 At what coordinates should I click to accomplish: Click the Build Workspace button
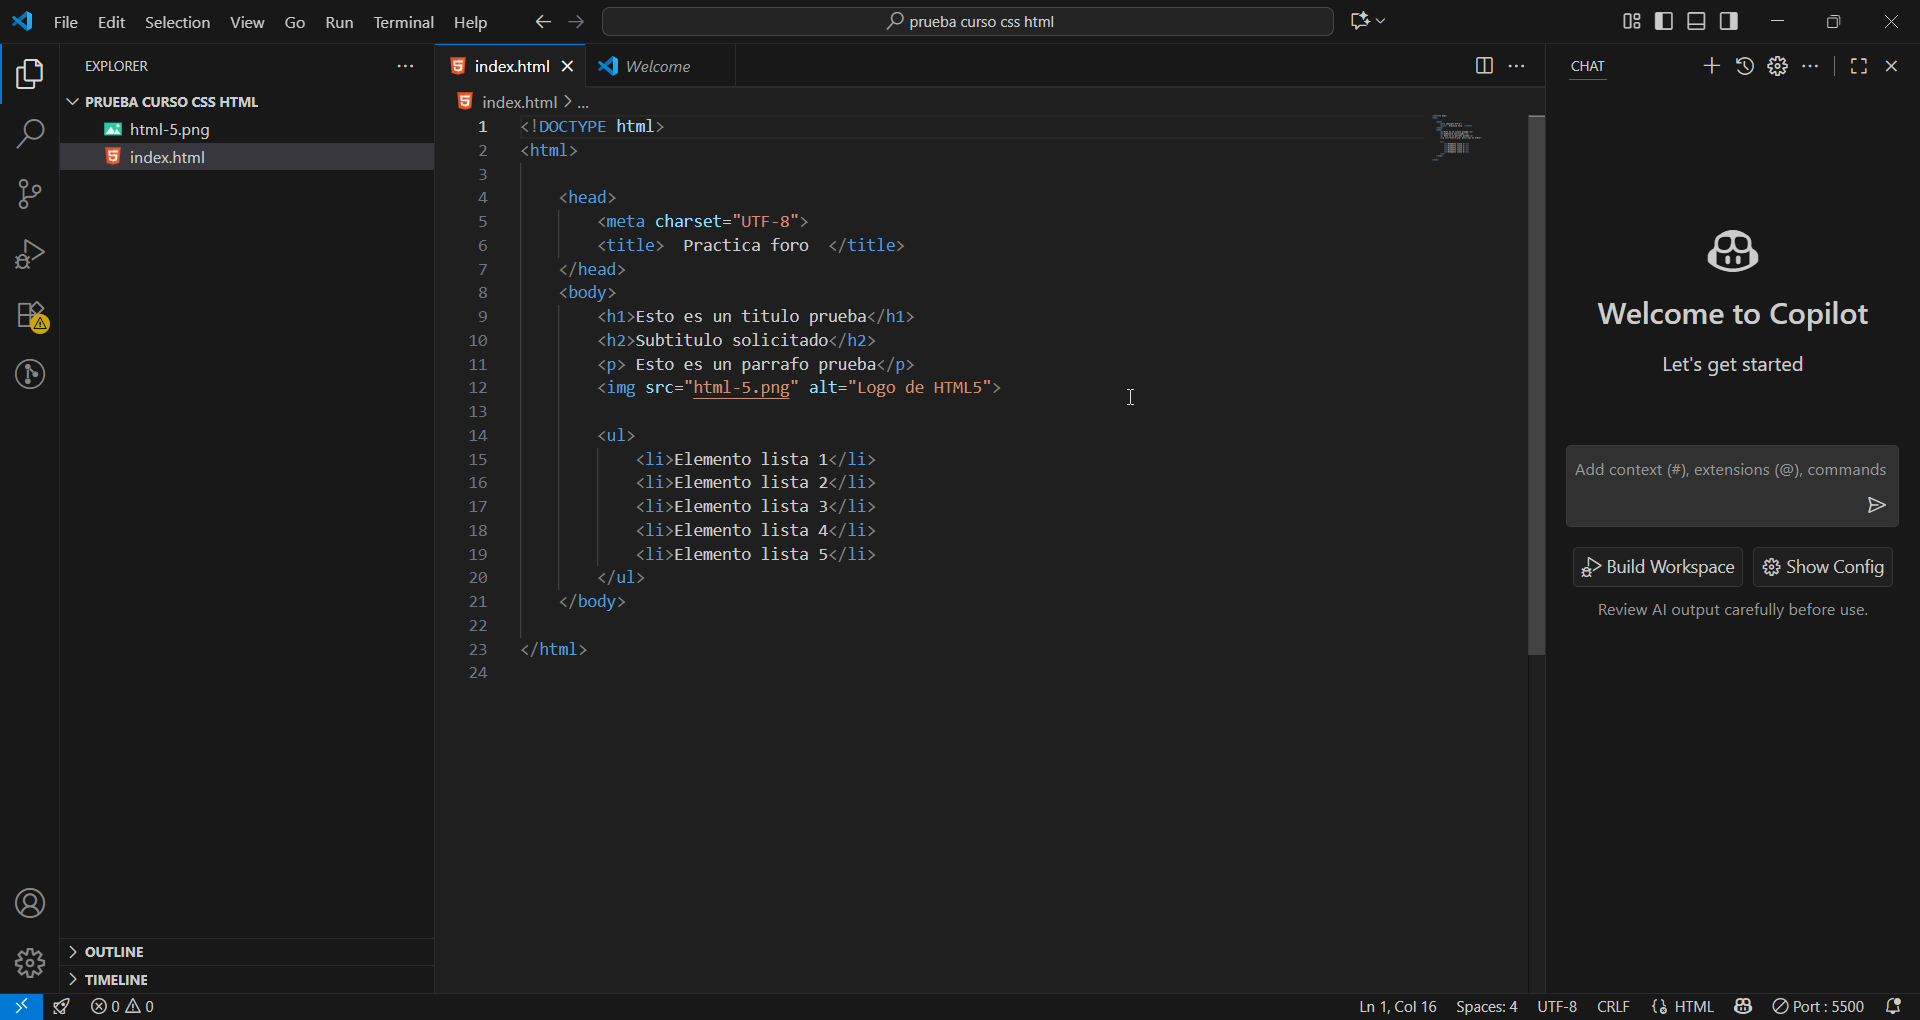[1658, 567]
